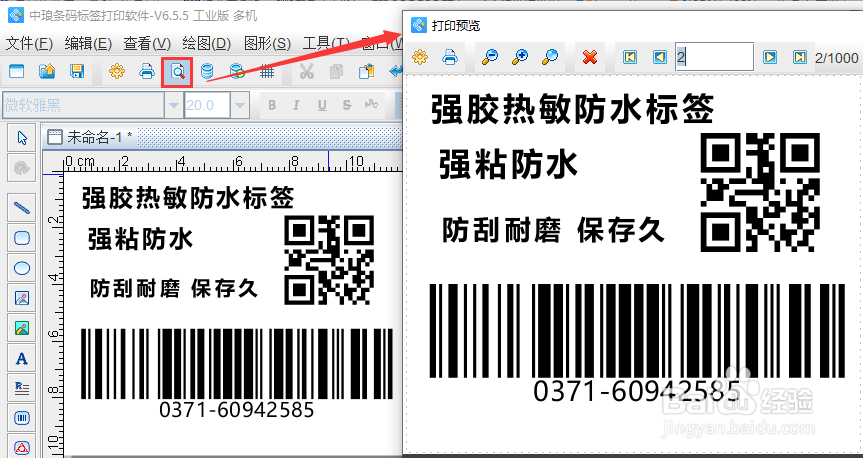Click the font size field showing 20.0
The height and width of the screenshot is (458, 863).
coord(207,105)
